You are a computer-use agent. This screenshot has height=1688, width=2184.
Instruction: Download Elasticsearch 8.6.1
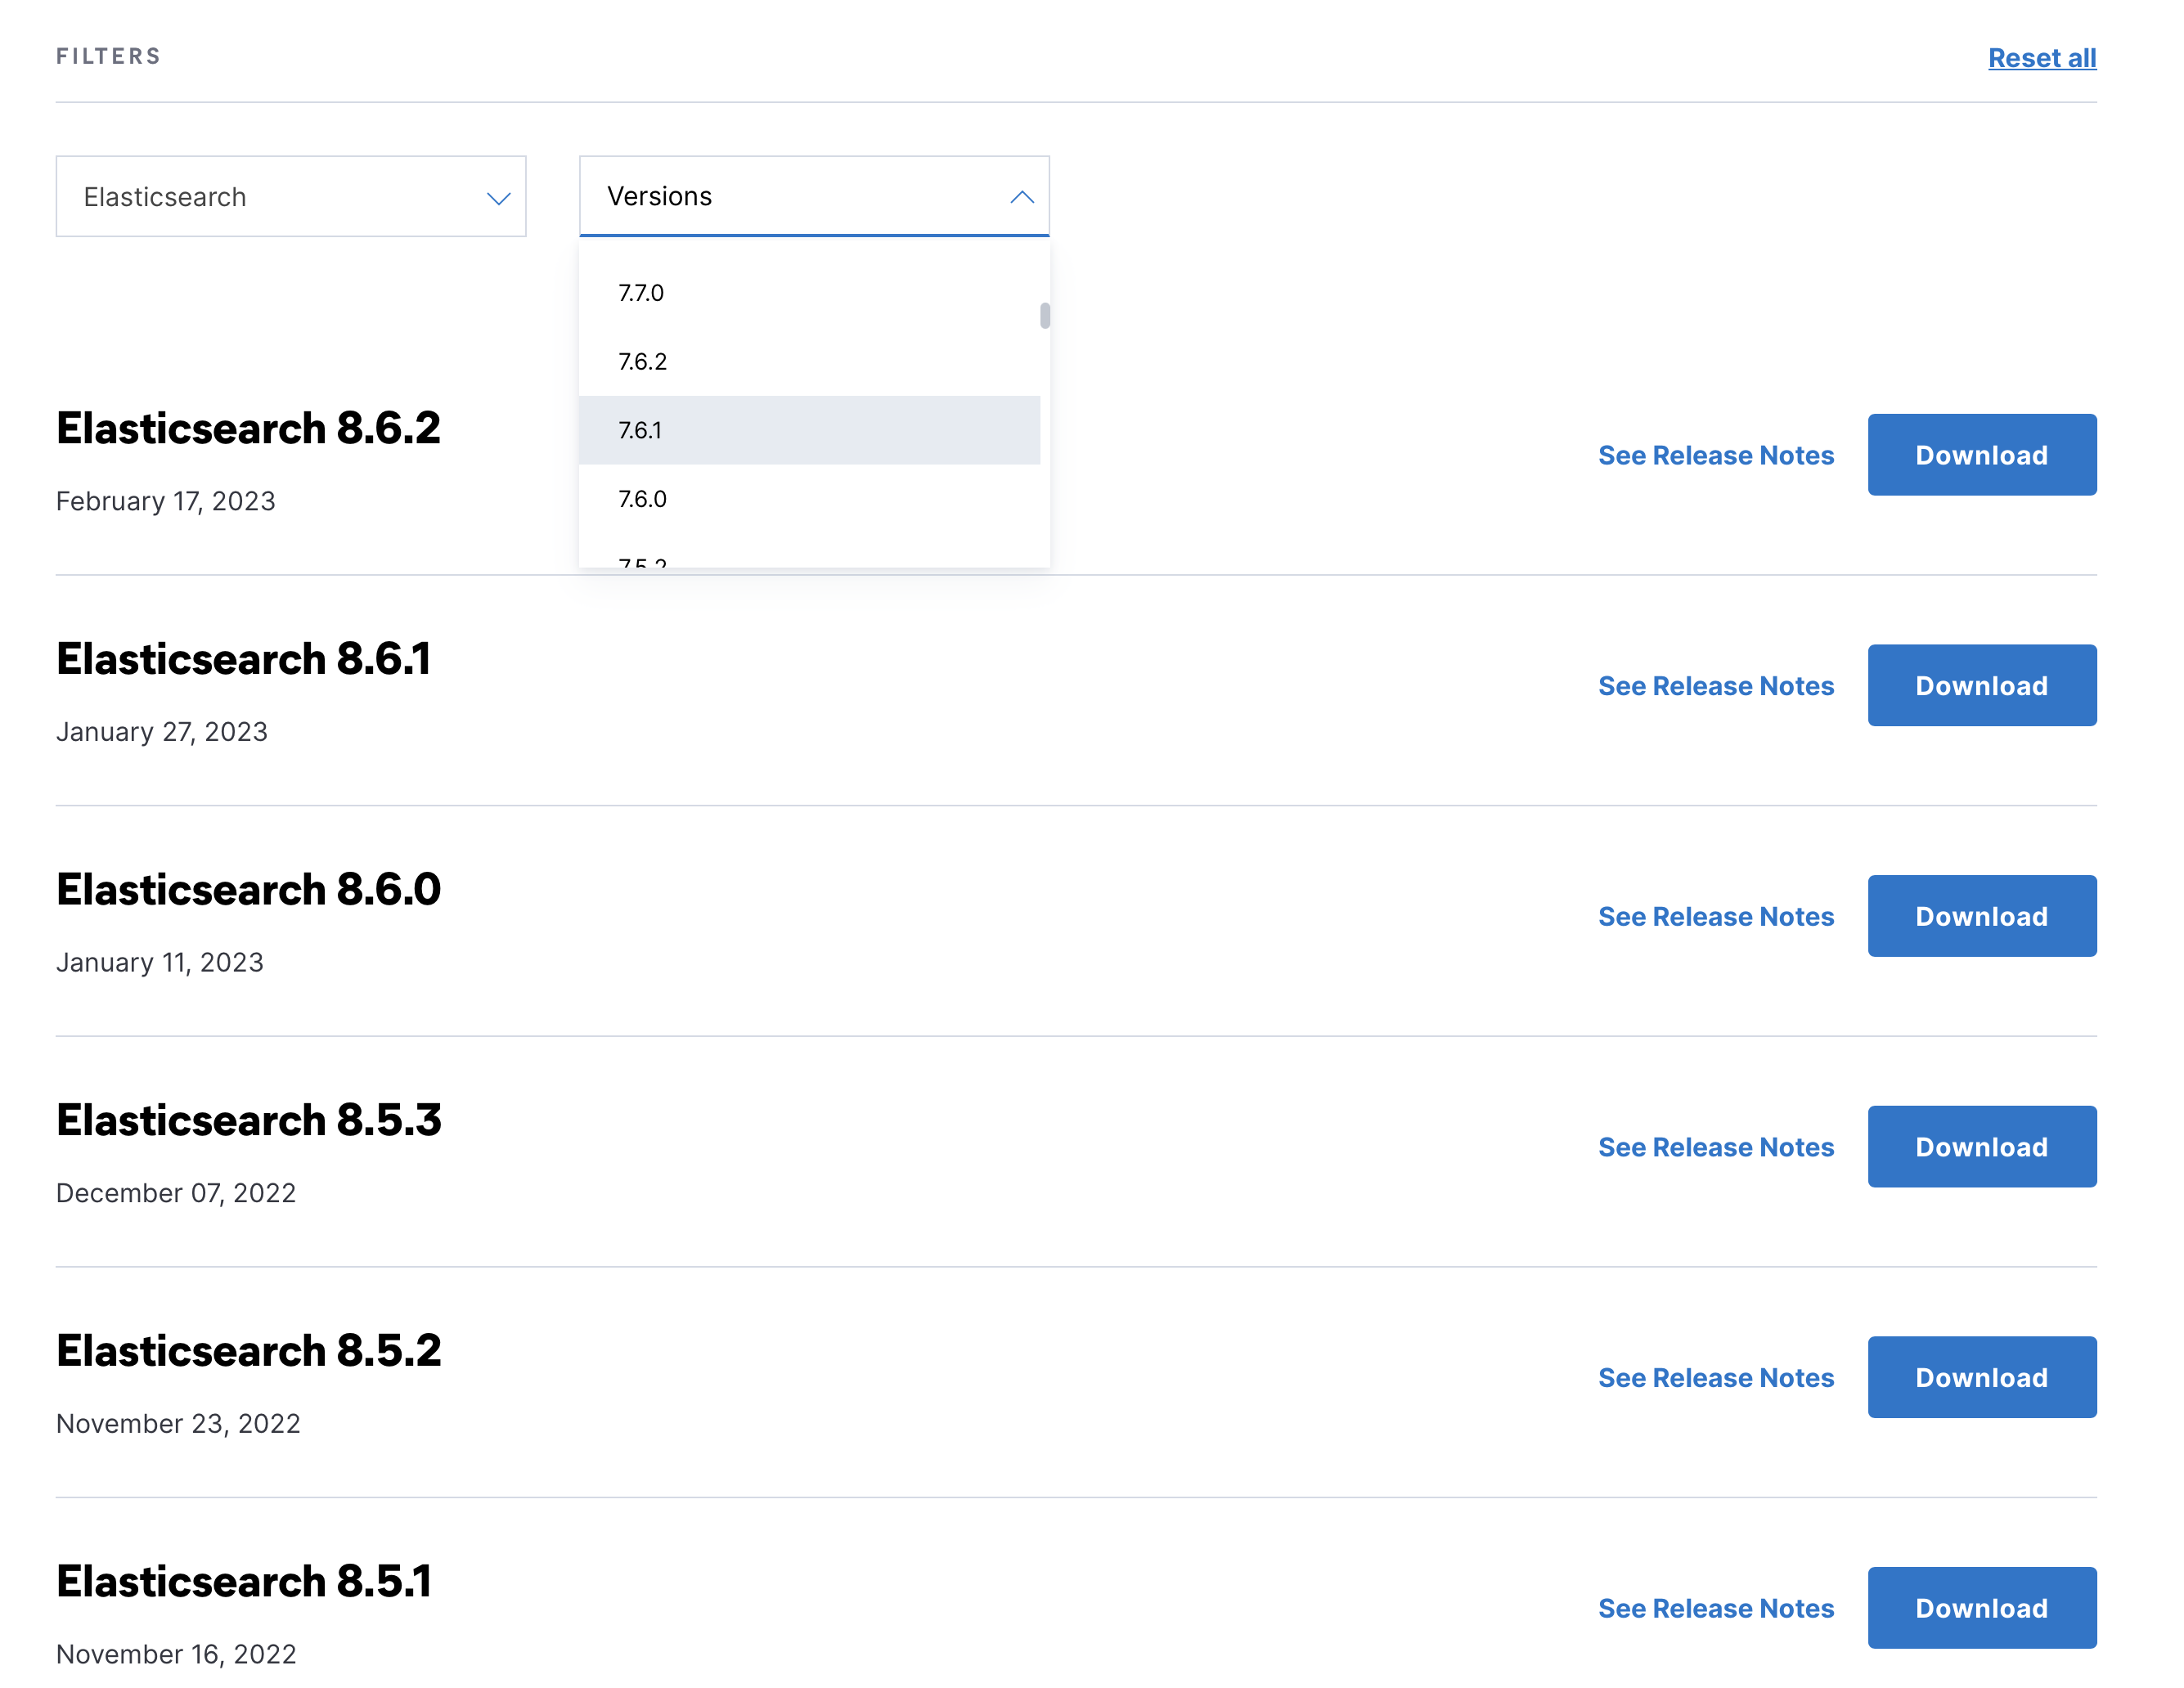point(1981,686)
